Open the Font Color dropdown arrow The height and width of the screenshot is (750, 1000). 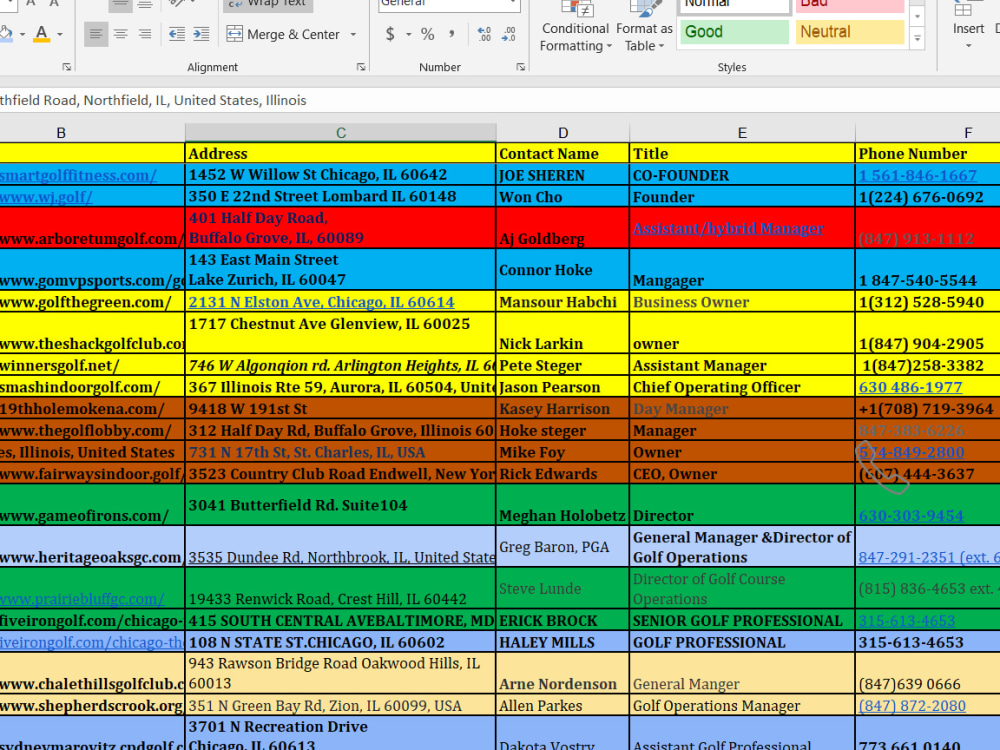(x=60, y=34)
